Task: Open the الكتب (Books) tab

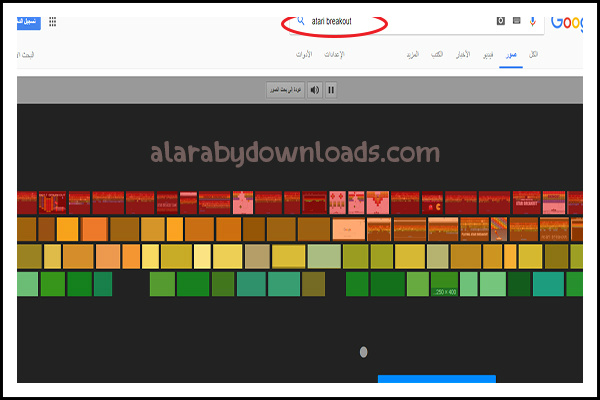Action: click(x=437, y=55)
